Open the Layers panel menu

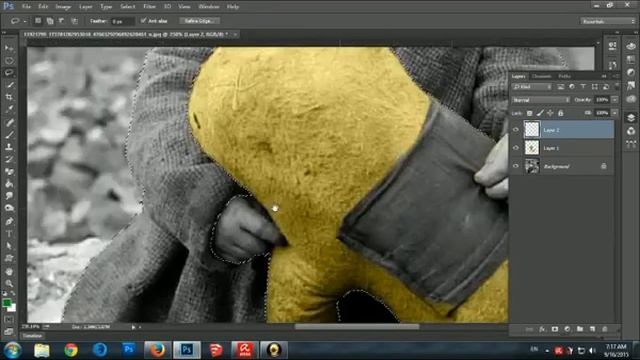[616, 76]
